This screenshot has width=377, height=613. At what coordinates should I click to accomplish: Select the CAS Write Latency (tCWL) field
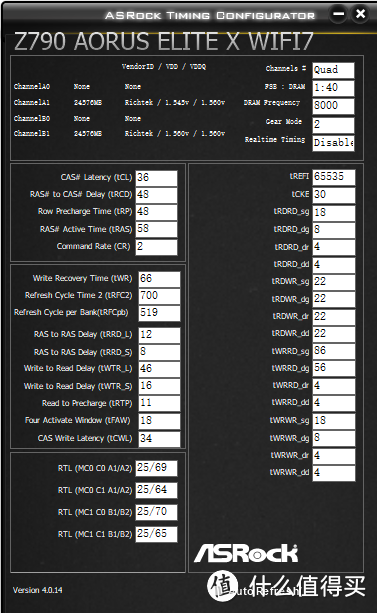(160, 439)
